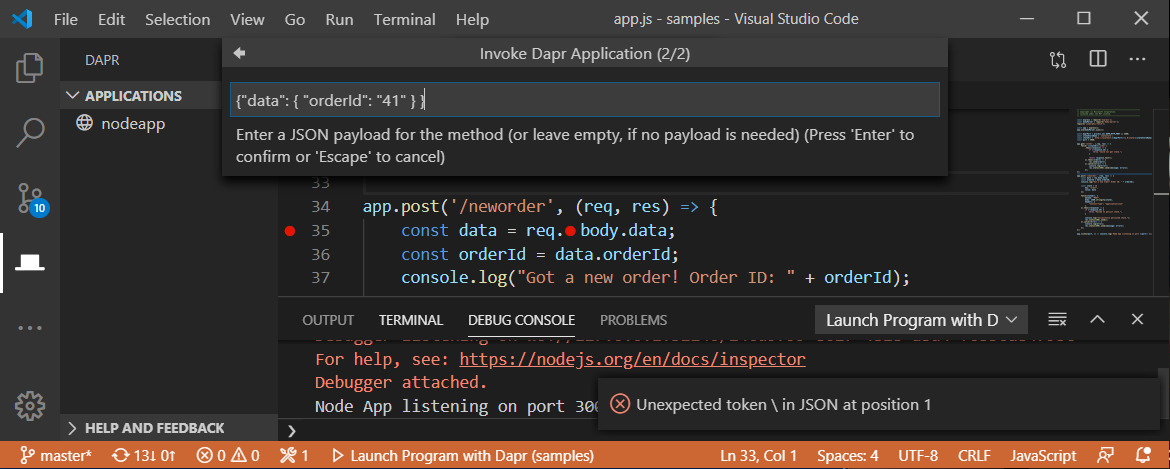Click line number 37 in gutter
This screenshot has height=469, width=1170.
pyautogui.click(x=320, y=278)
